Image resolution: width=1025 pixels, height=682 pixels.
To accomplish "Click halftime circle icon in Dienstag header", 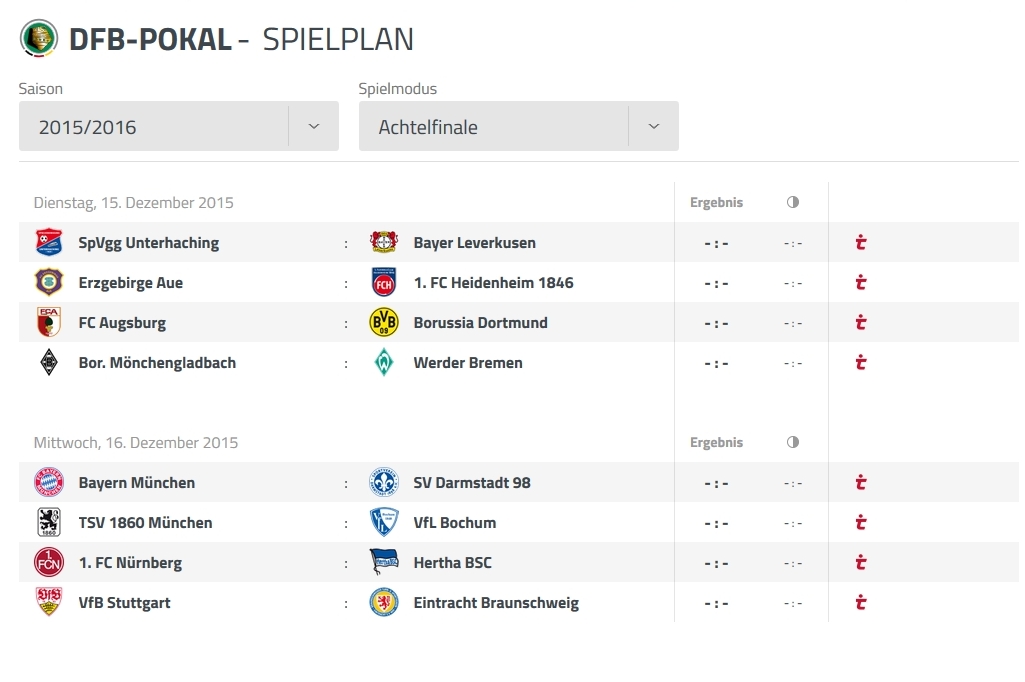I will click(793, 202).
